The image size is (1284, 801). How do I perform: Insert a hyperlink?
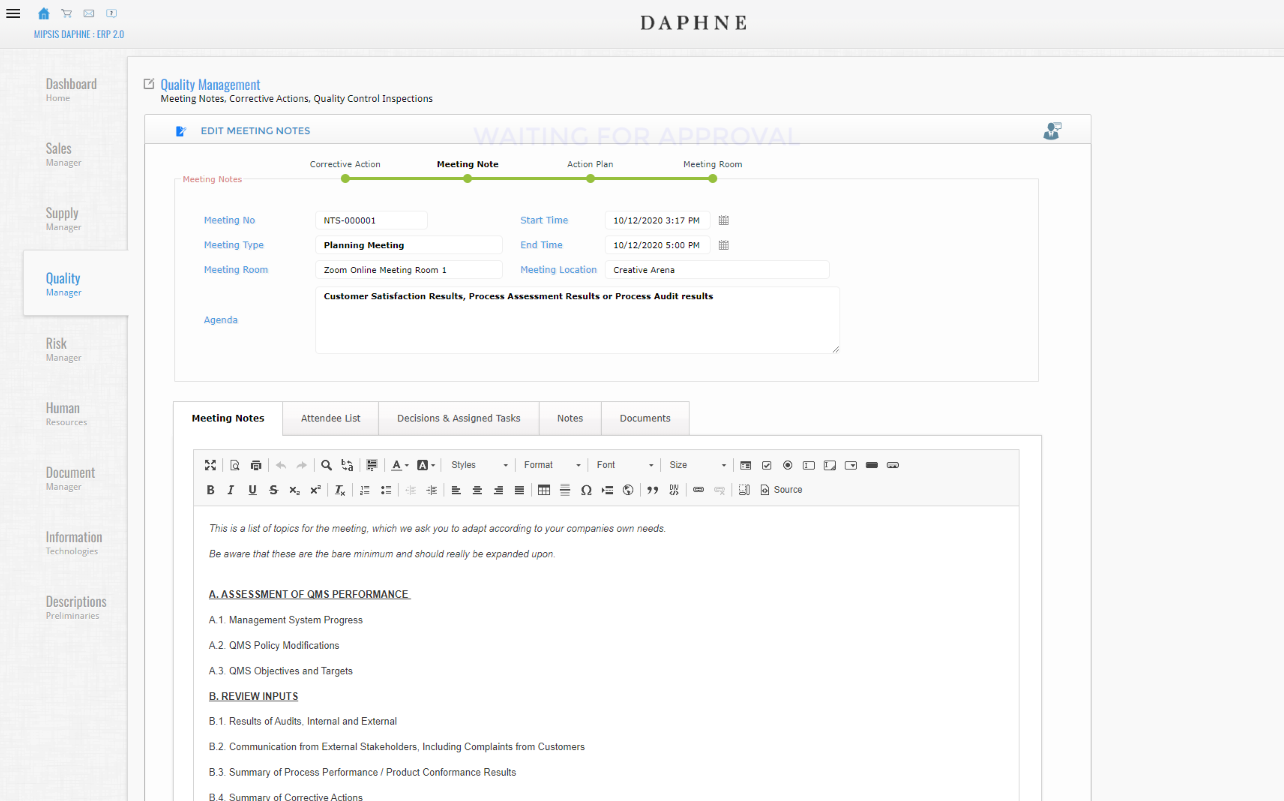click(x=698, y=490)
